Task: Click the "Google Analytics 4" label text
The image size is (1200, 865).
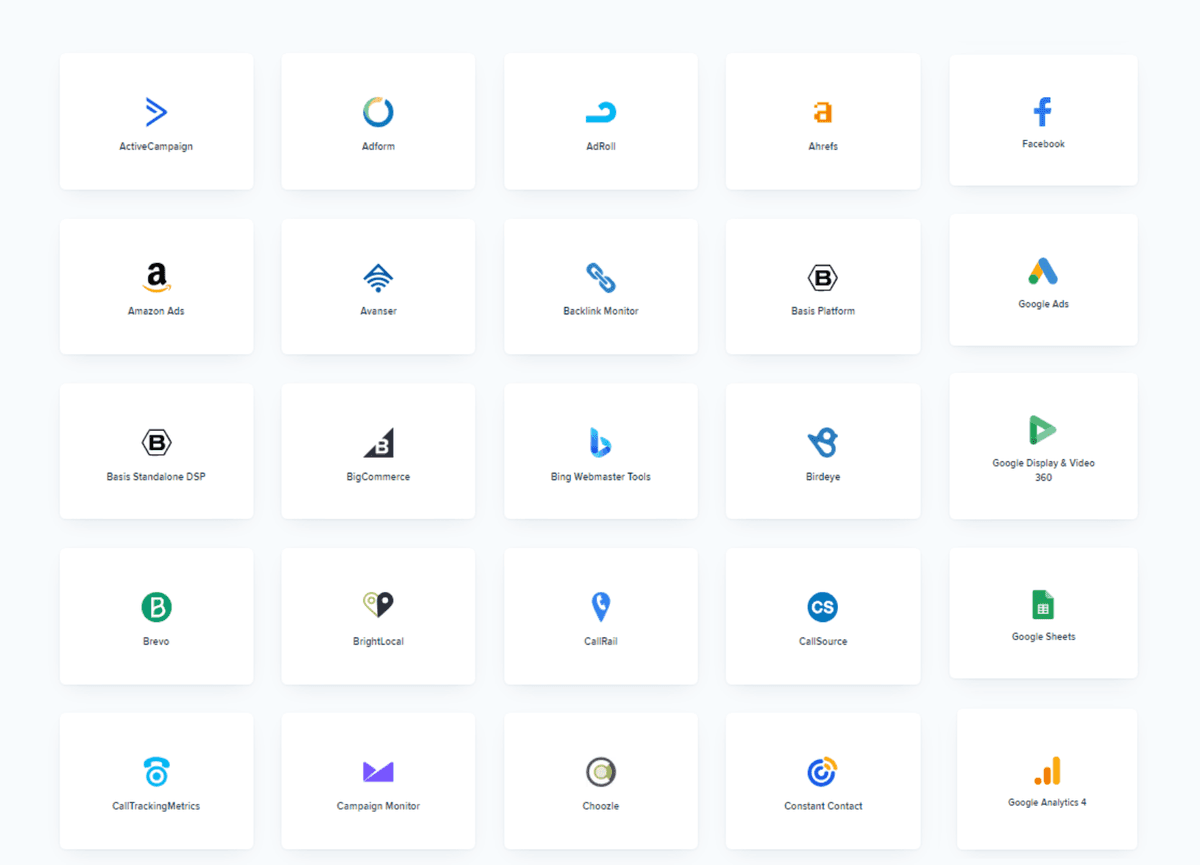Action: (x=1047, y=802)
